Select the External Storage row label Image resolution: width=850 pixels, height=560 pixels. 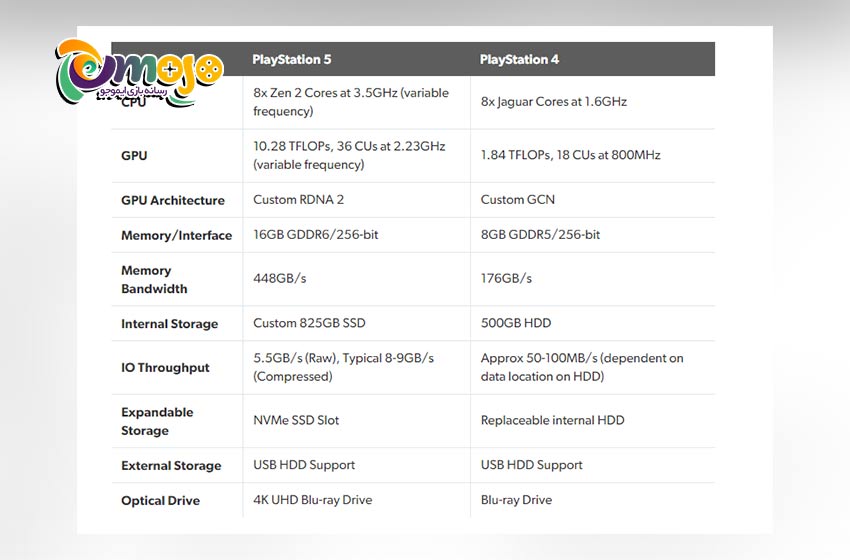click(171, 466)
